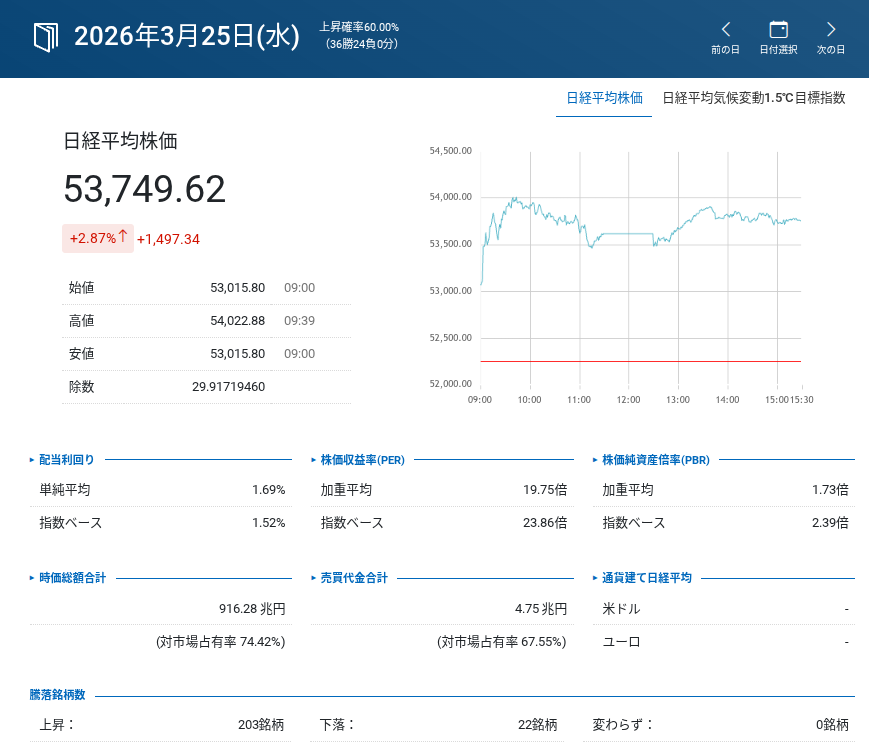The width and height of the screenshot is (869, 746).
Task: Switch to the 日経平均株価 tab
Action: [x=604, y=98]
